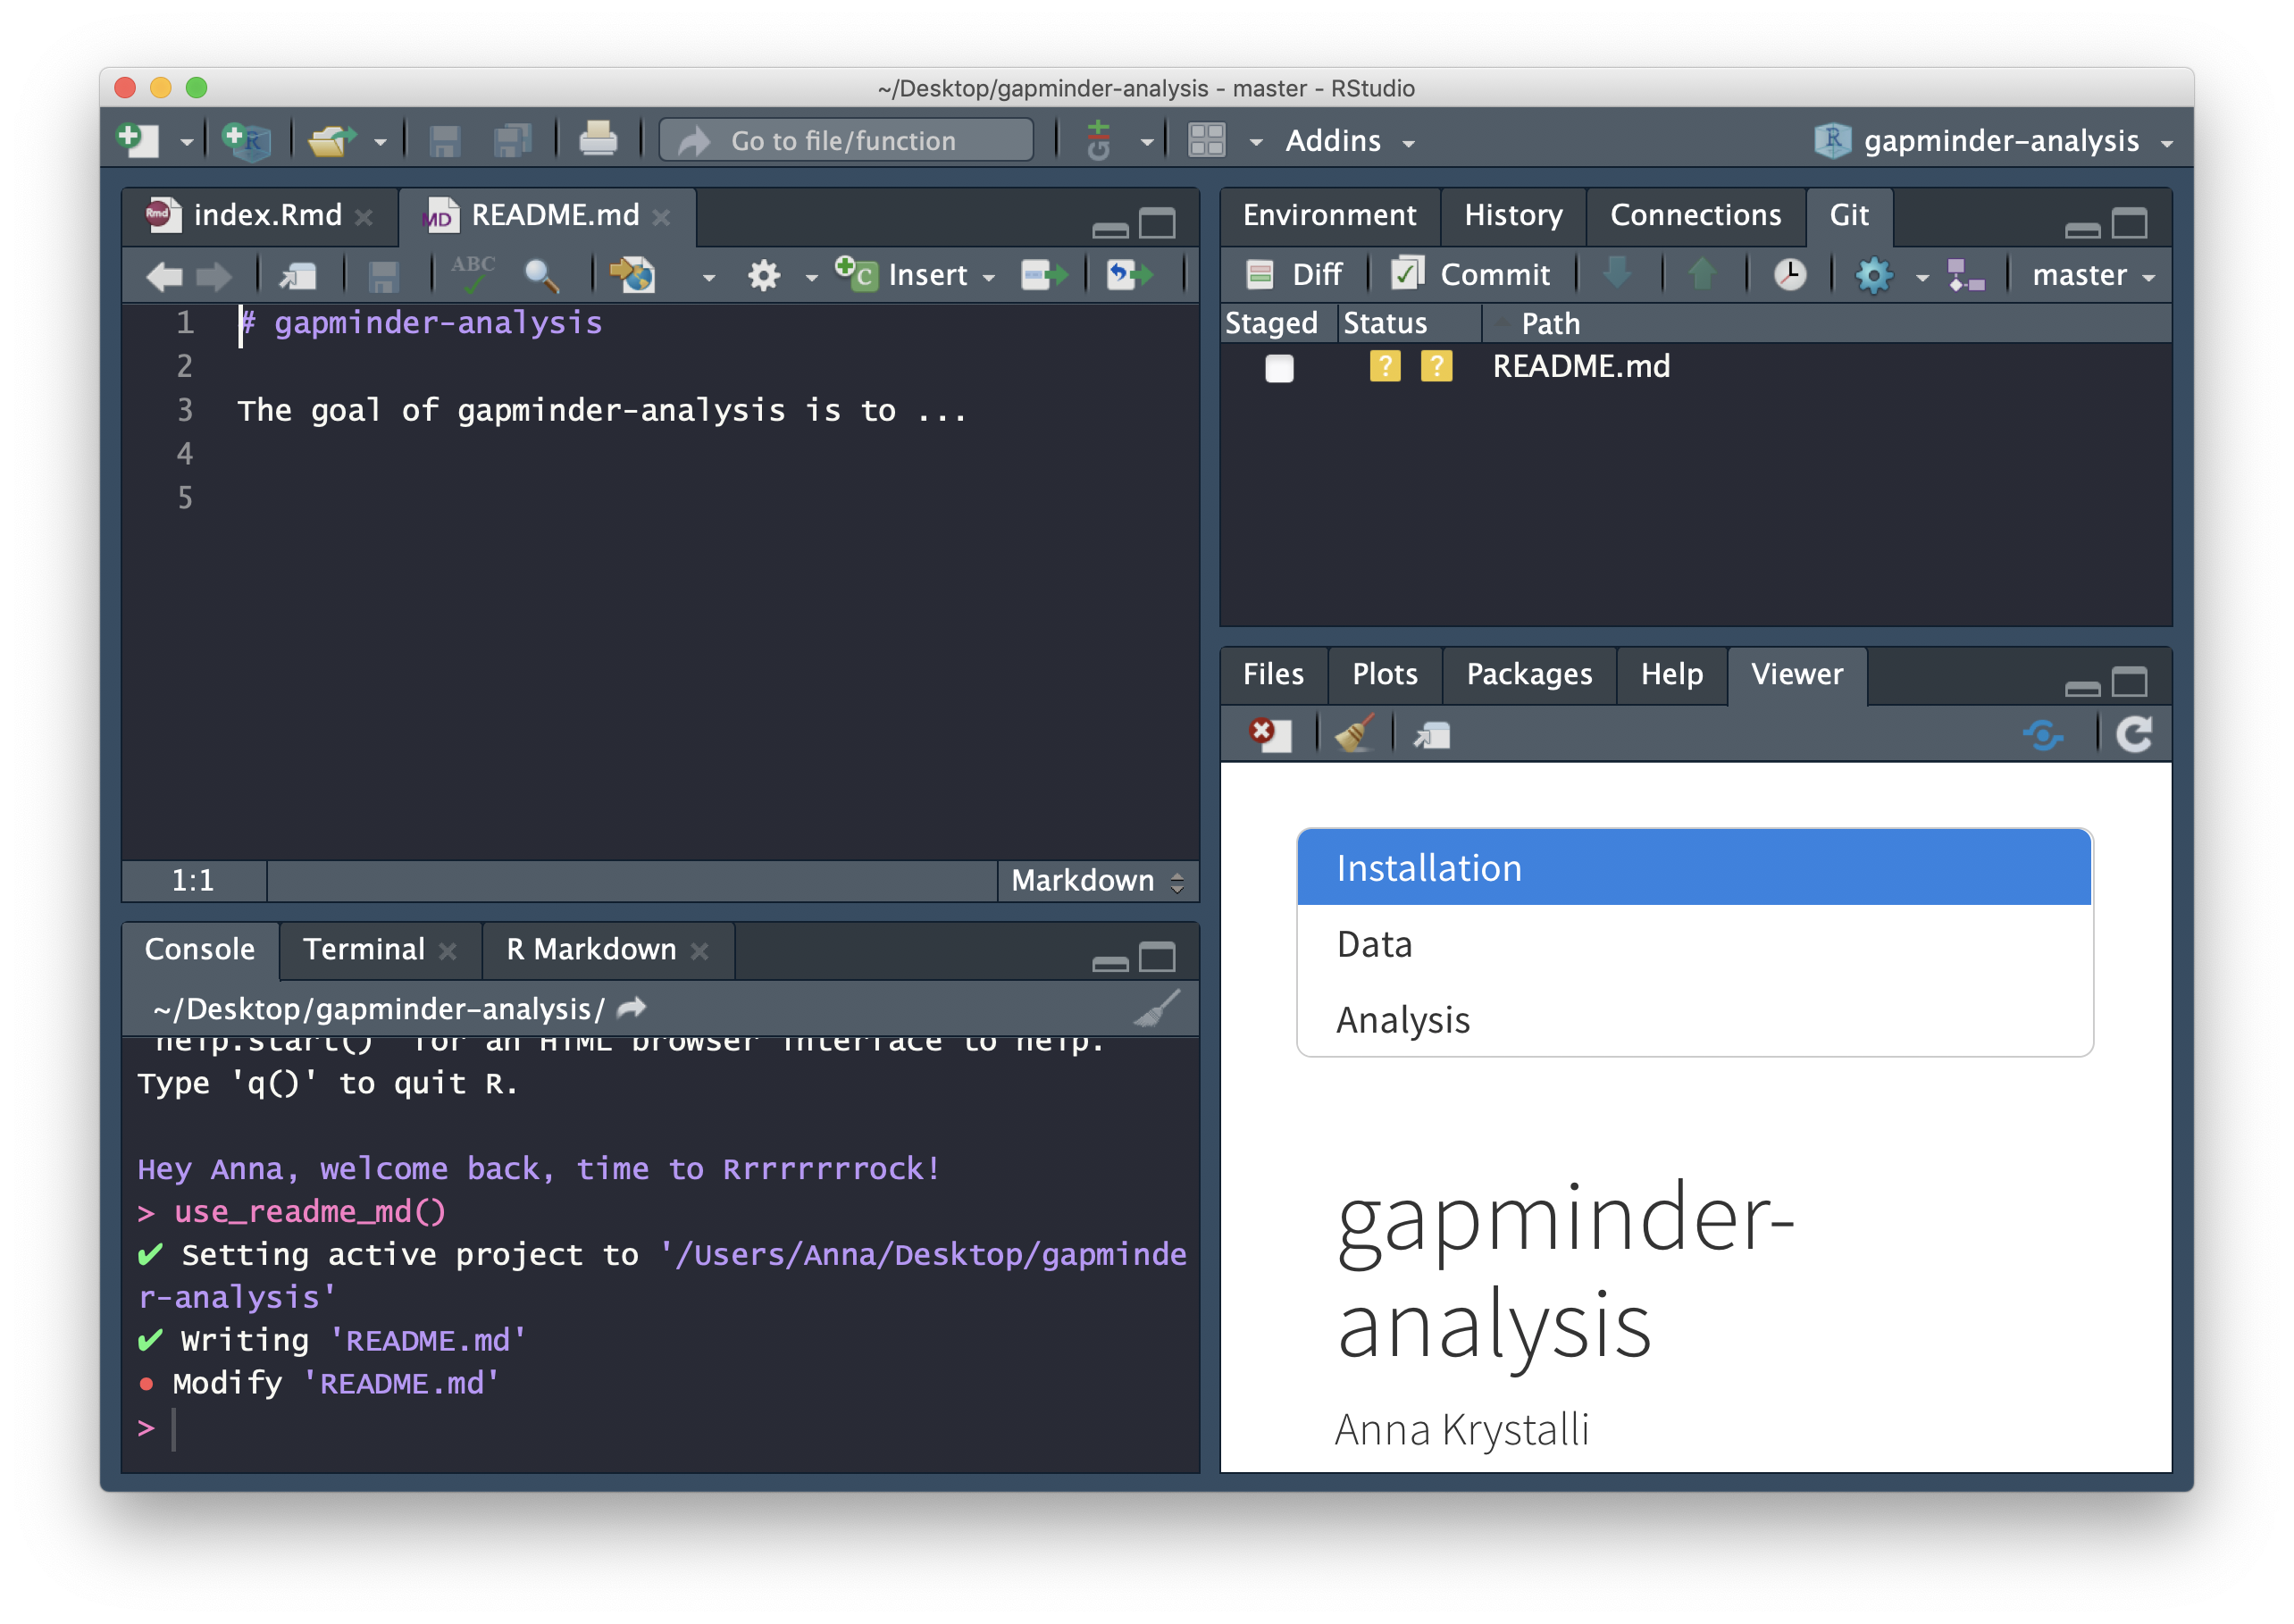Click the Git Push up arrow icon

click(x=1702, y=274)
